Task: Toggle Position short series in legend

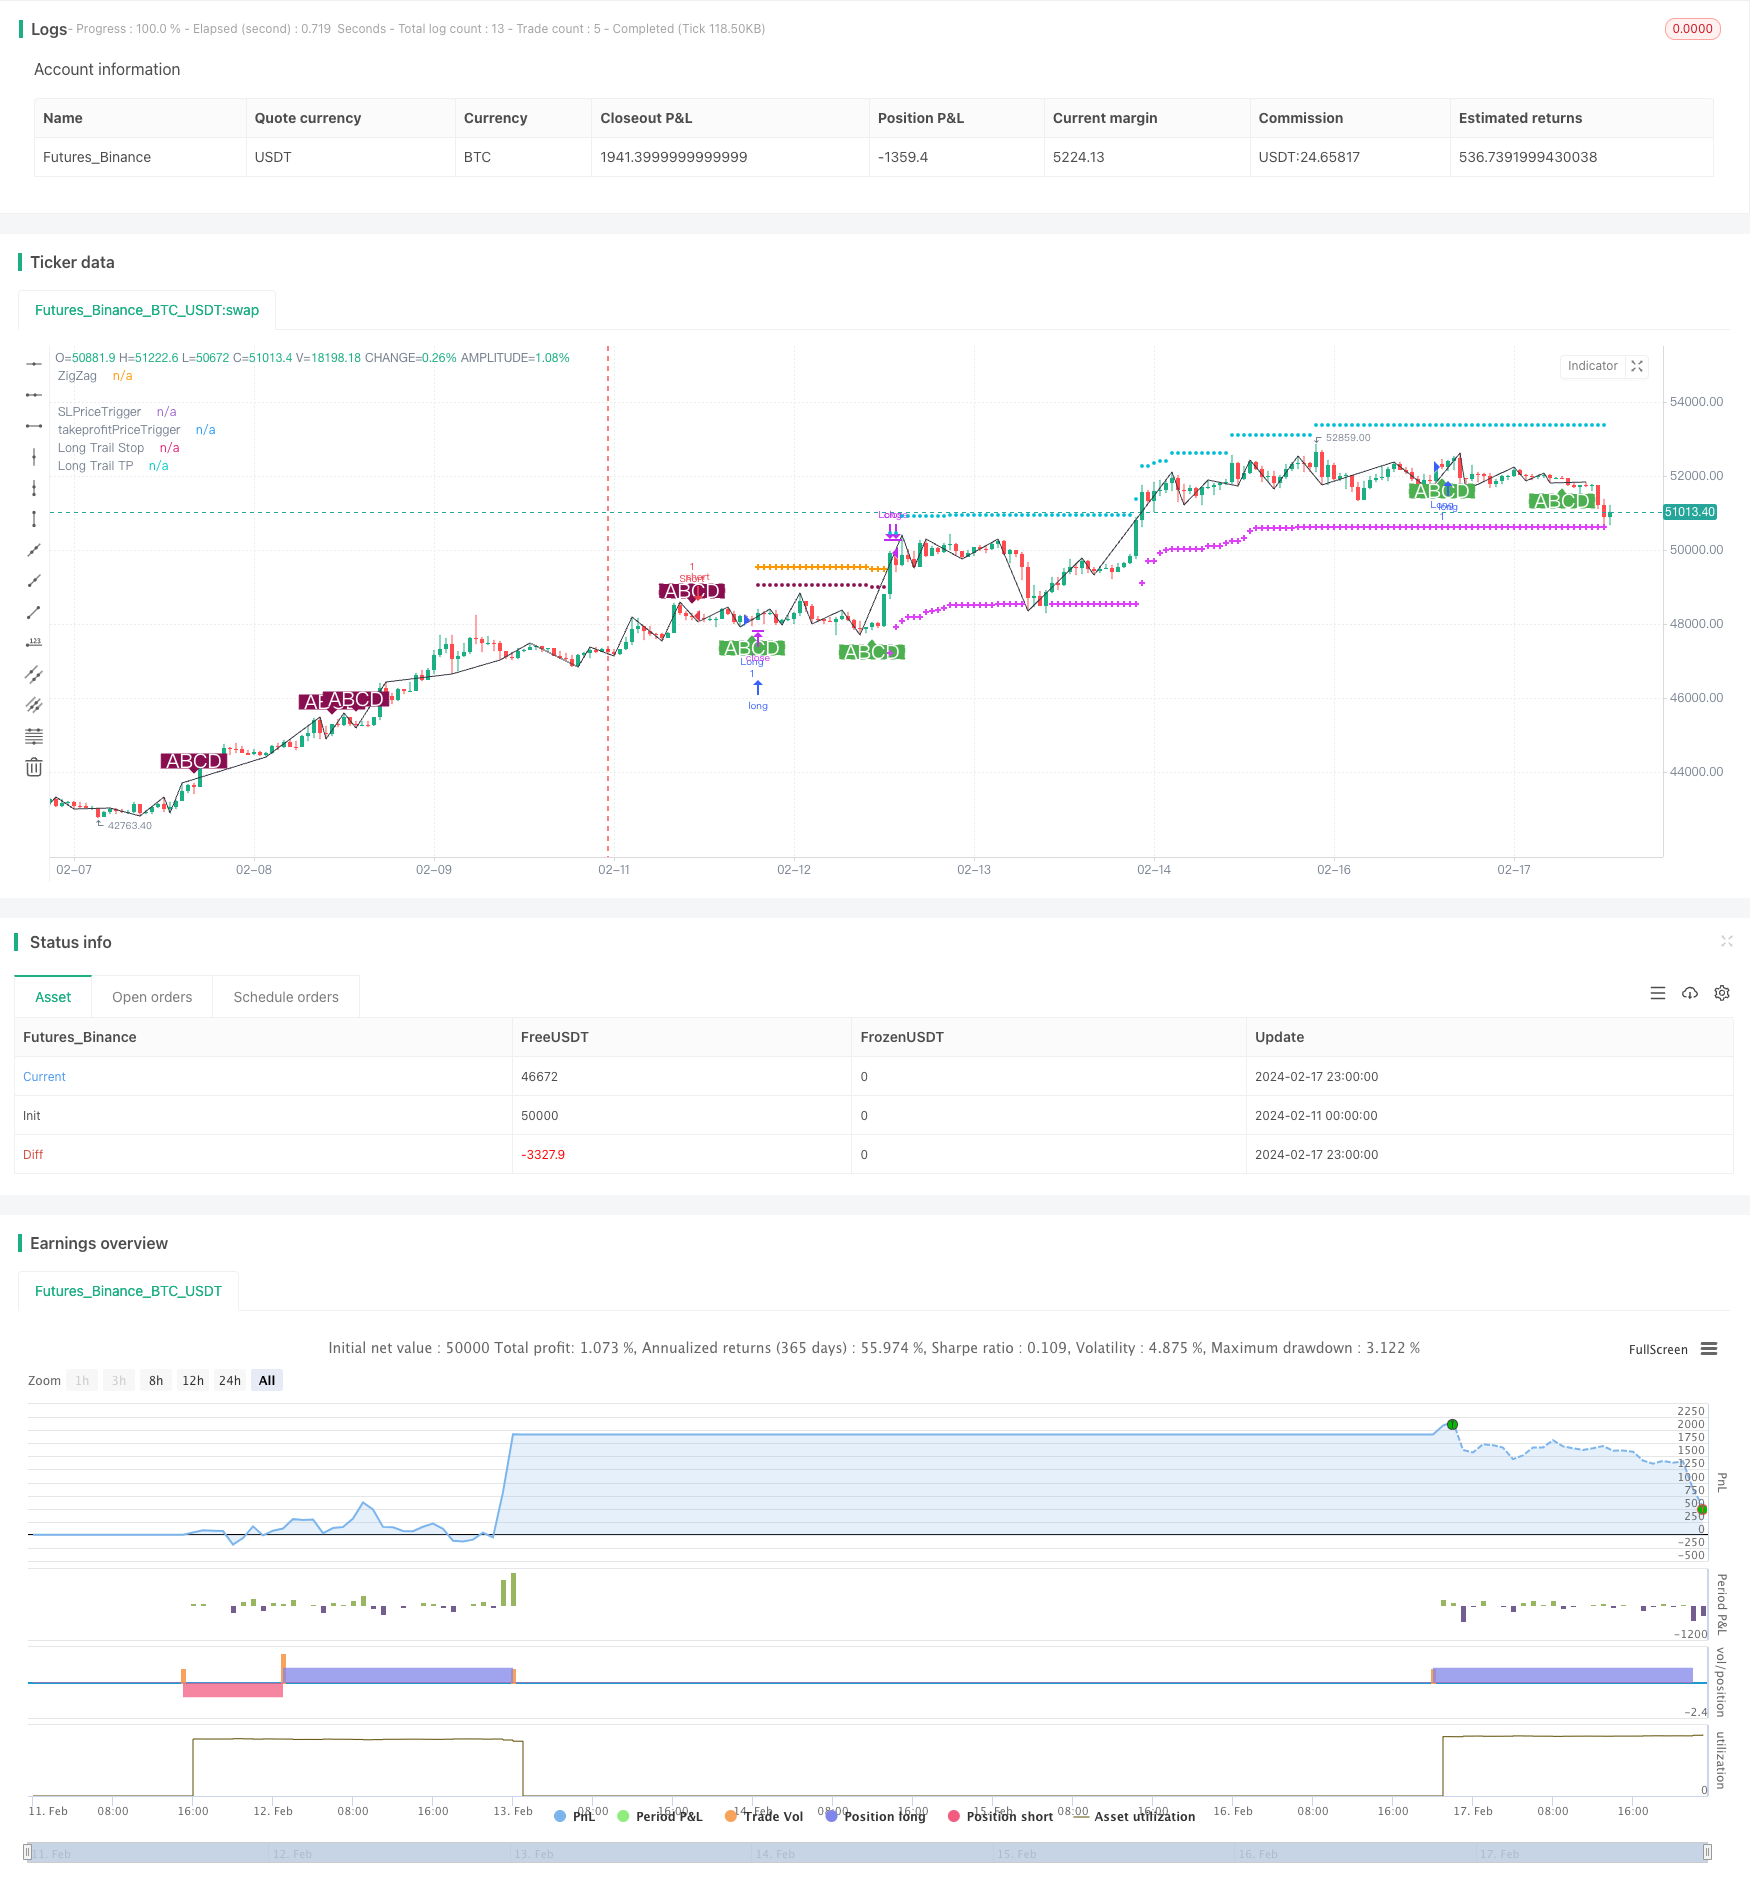Action: (x=1000, y=1816)
